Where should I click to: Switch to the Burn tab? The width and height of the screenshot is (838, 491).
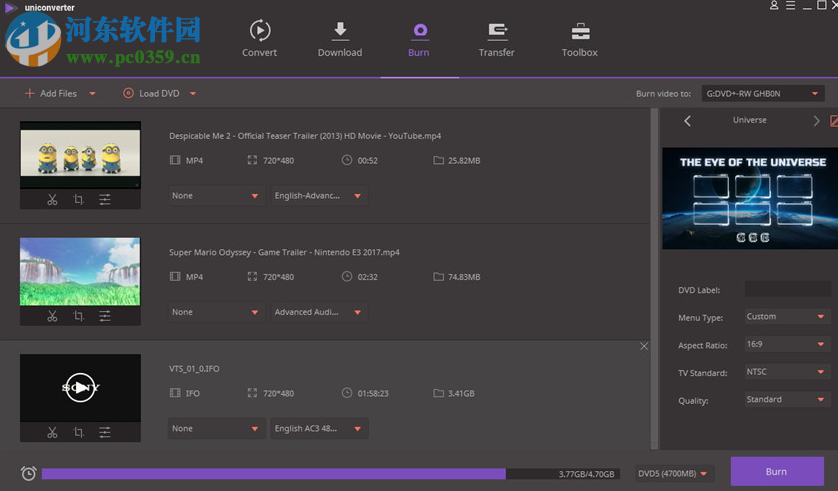point(419,38)
